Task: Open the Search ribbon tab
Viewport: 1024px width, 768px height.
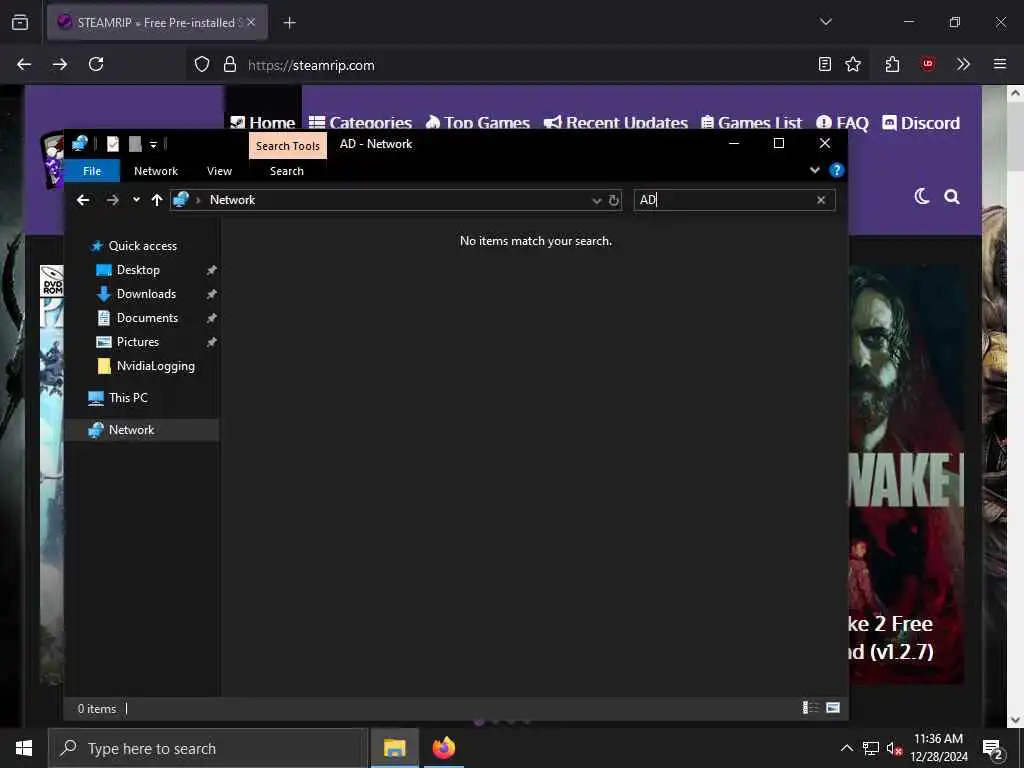Action: pos(287,170)
